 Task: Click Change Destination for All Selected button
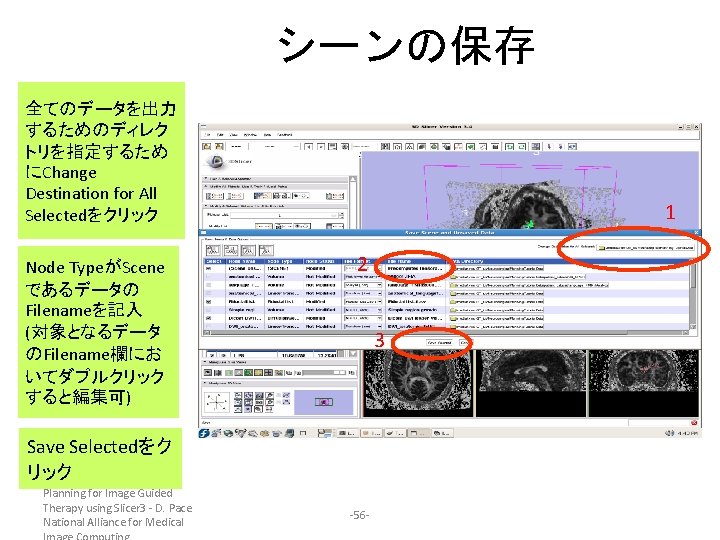tap(647, 248)
